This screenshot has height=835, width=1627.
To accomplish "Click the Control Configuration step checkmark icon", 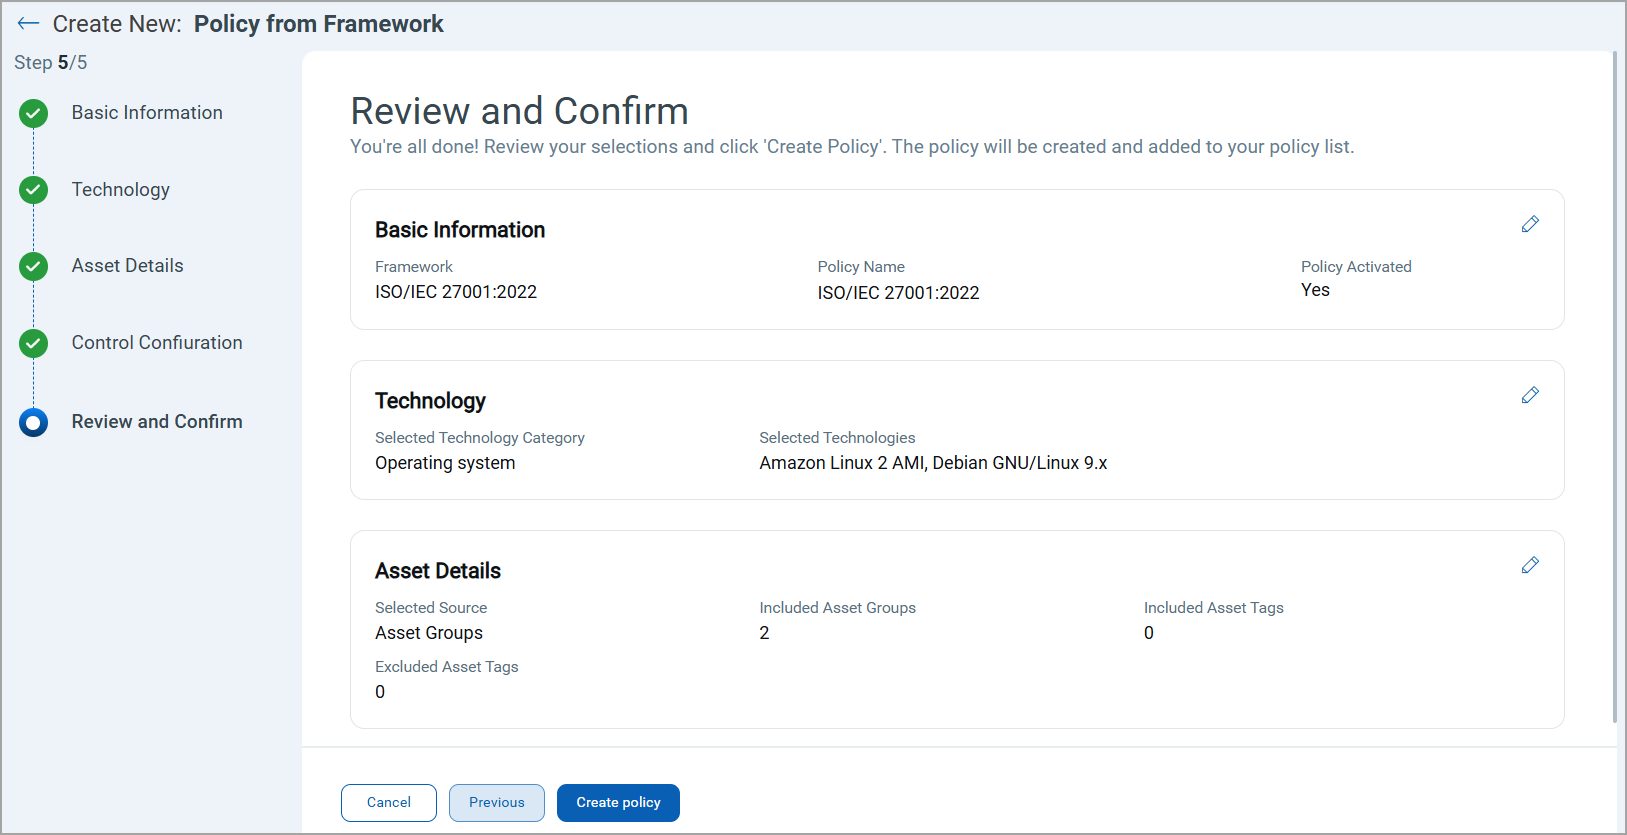I will [x=34, y=343].
